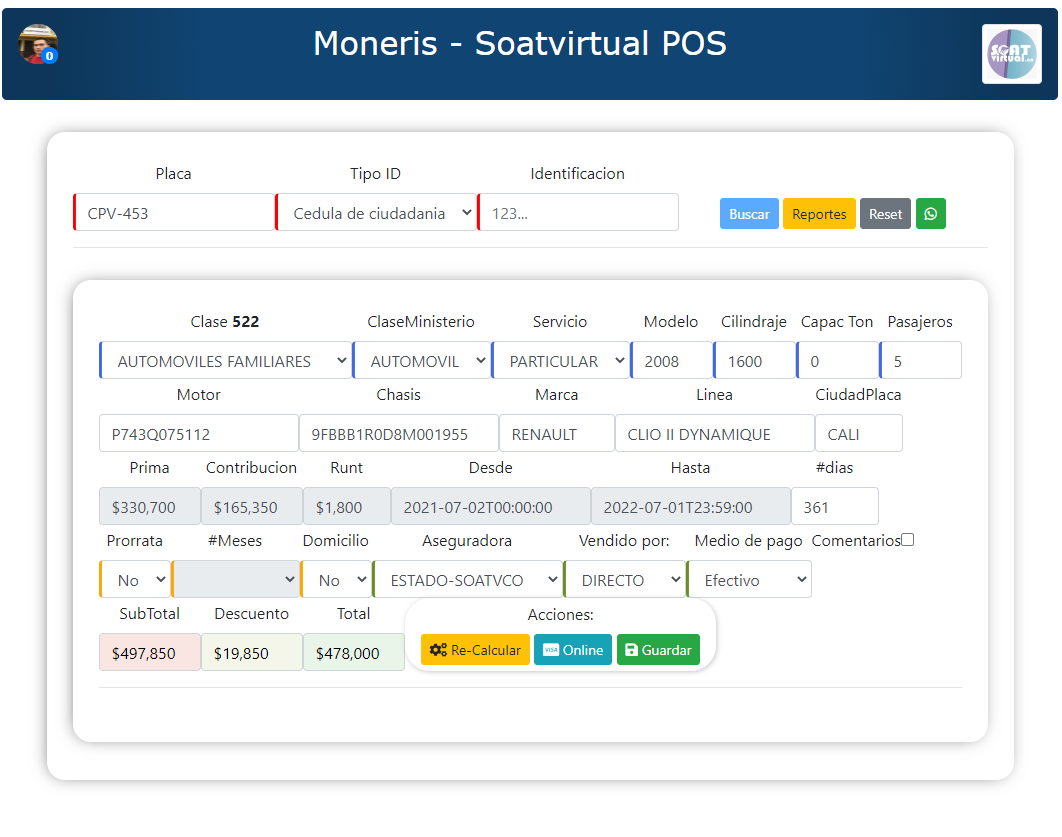Click the Contribucion field $165,350
Viewport: 1062px width, 837px height.
[x=251, y=507]
